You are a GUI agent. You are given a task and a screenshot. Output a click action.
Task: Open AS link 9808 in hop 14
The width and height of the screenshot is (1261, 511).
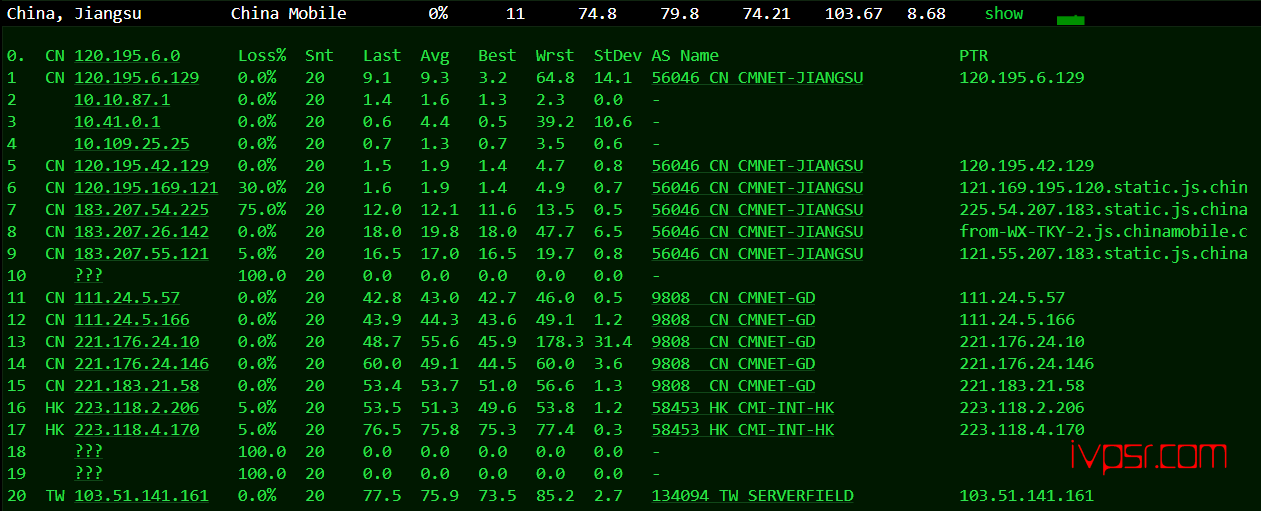733,364
